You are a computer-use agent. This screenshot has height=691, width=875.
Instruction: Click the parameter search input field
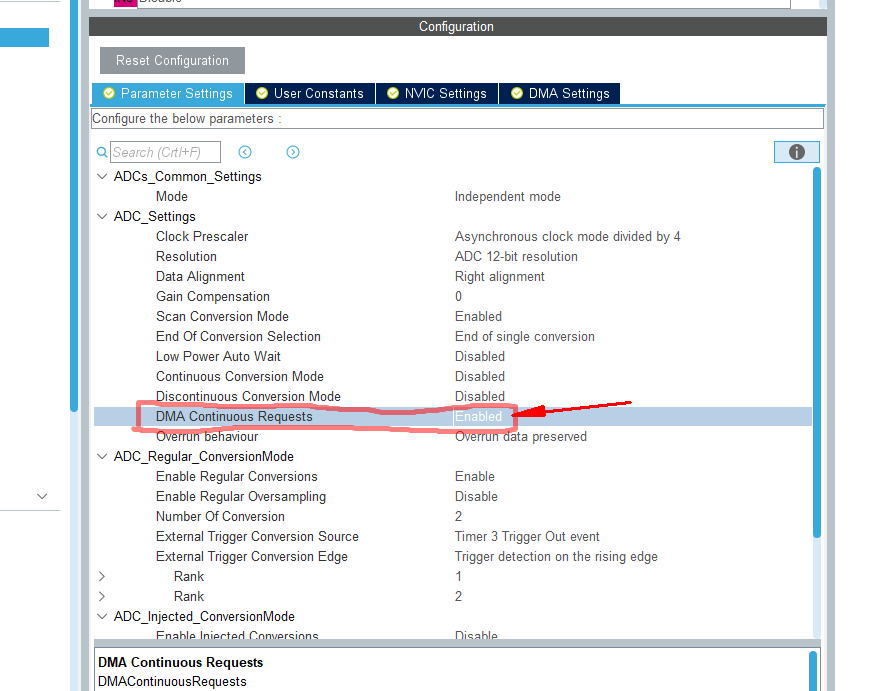164,152
